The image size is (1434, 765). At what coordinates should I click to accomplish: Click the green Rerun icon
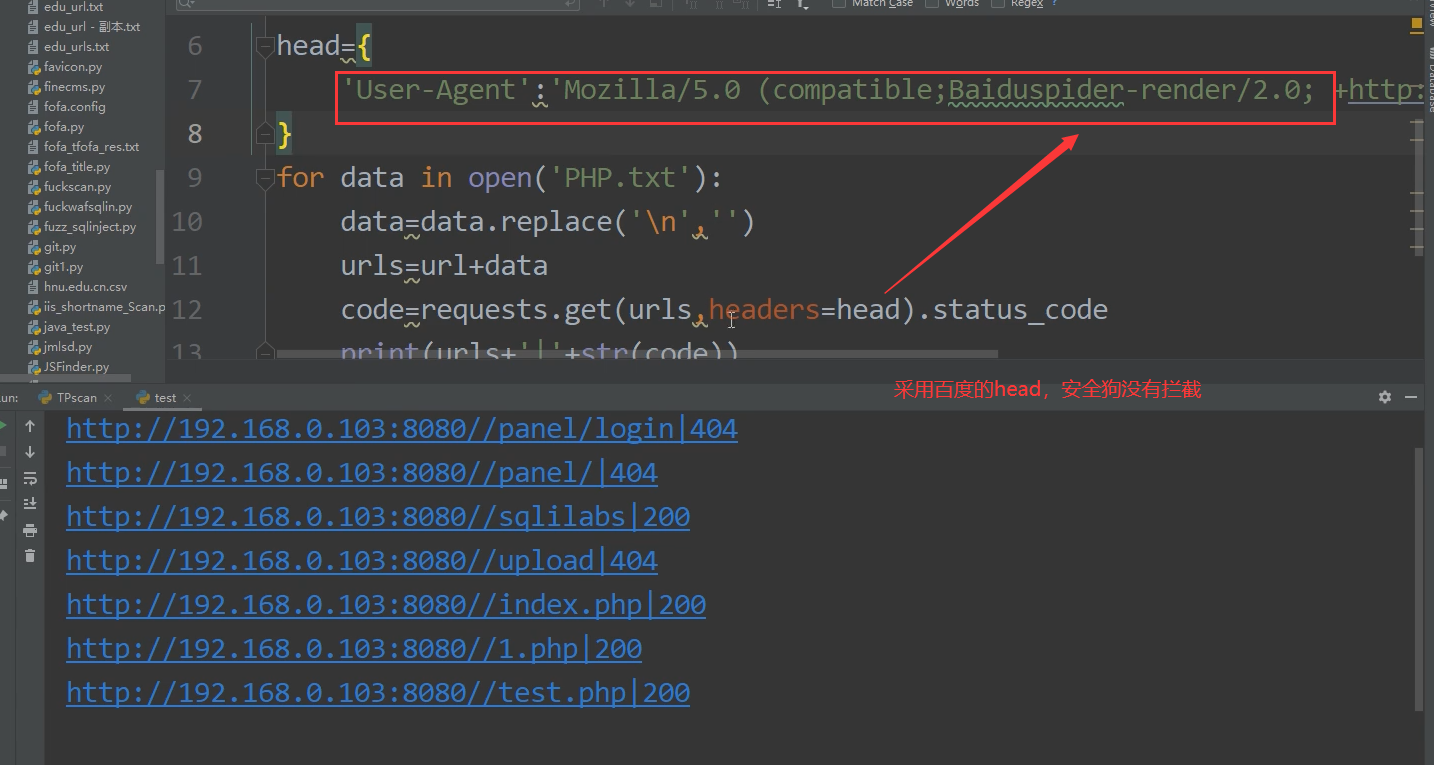click(x=3, y=427)
